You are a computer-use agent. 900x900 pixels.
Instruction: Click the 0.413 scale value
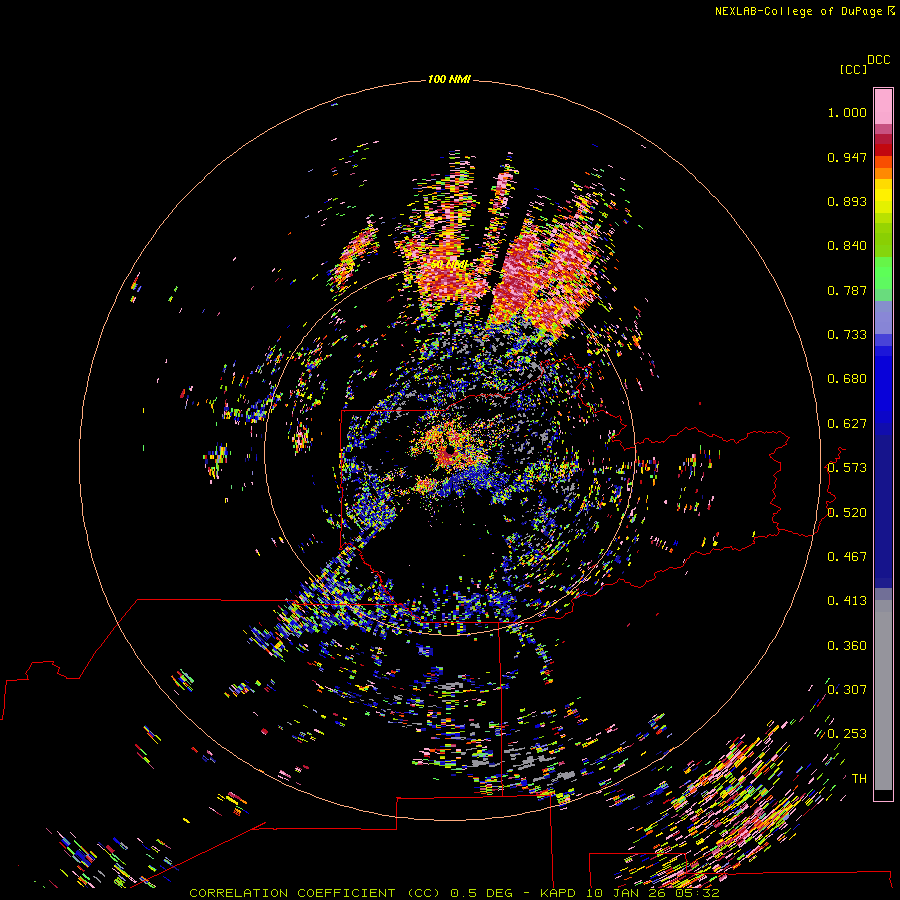point(847,601)
